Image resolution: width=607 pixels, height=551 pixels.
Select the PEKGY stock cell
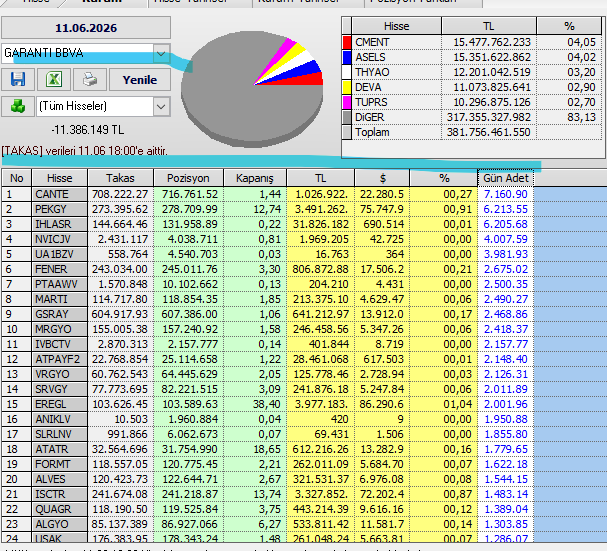[60, 209]
